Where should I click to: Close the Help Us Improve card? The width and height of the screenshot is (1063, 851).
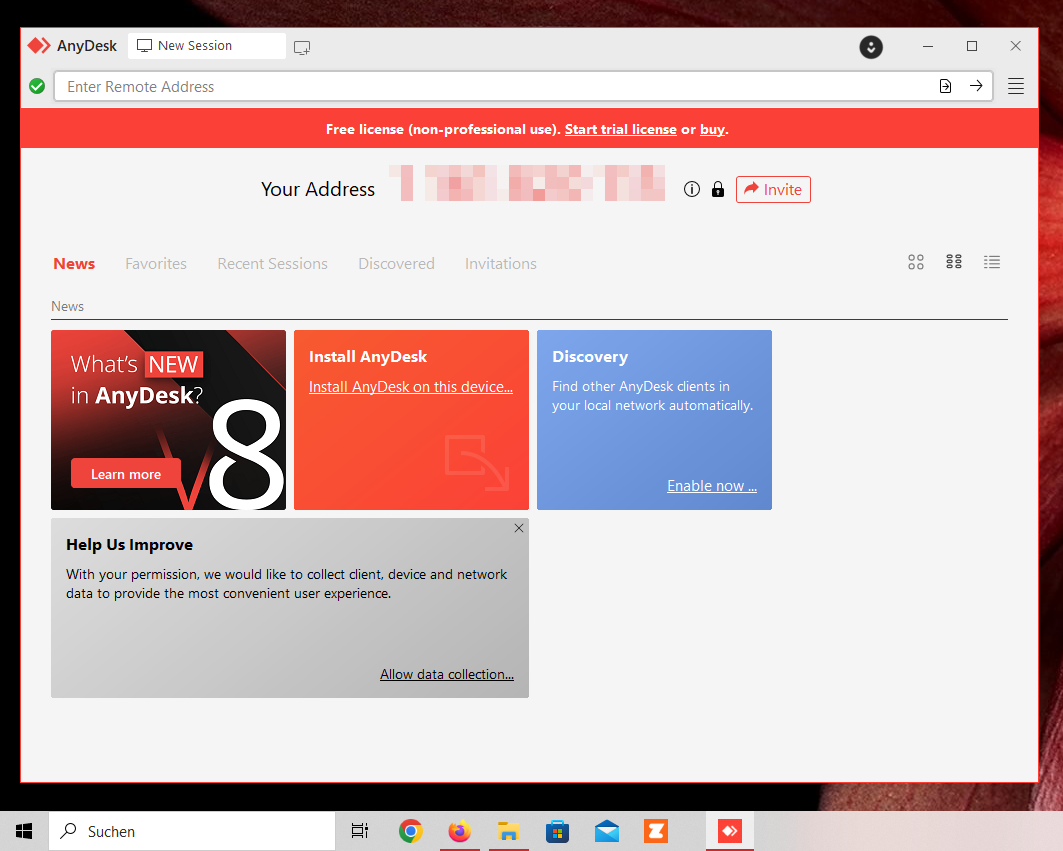click(519, 528)
